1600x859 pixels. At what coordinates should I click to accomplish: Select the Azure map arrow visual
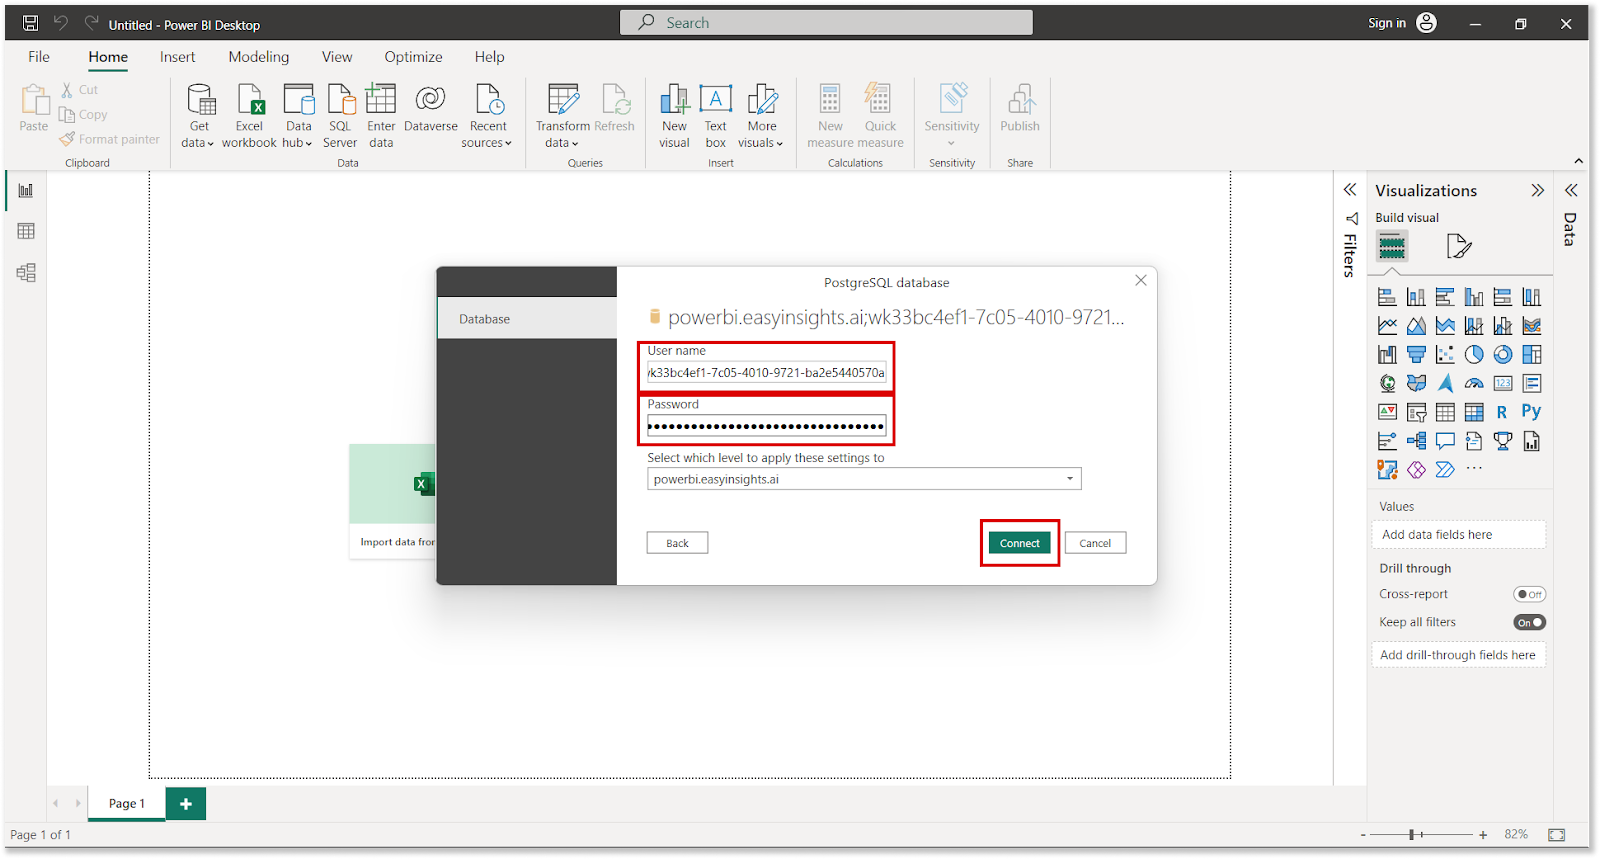1445,383
